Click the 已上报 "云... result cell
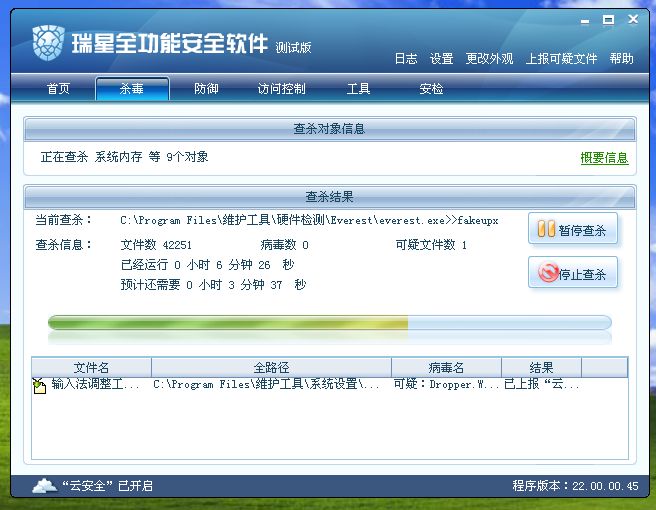 [542, 384]
